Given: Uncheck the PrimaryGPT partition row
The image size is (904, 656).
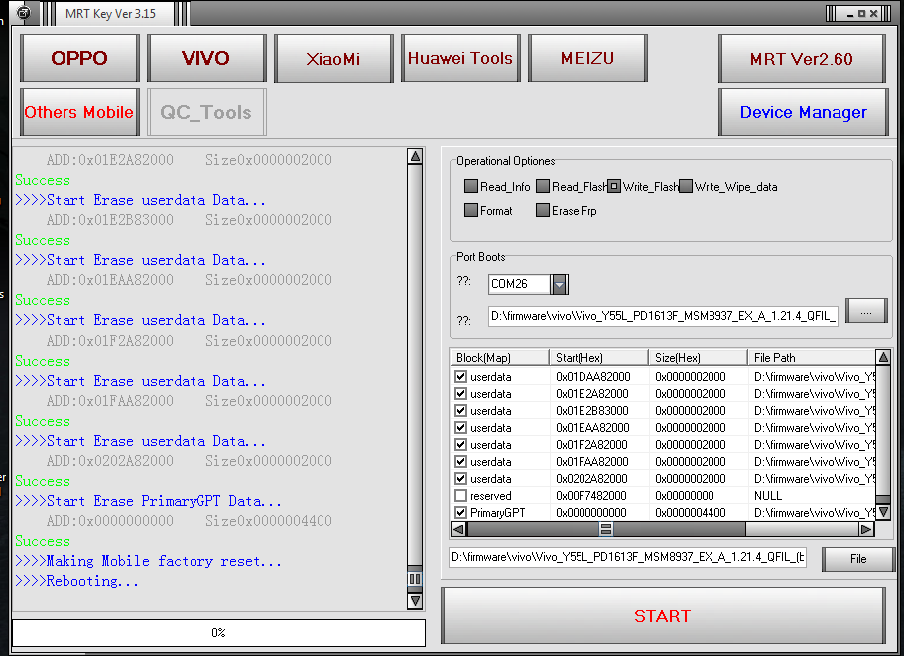Looking at the screenshot, I should 460,512.
